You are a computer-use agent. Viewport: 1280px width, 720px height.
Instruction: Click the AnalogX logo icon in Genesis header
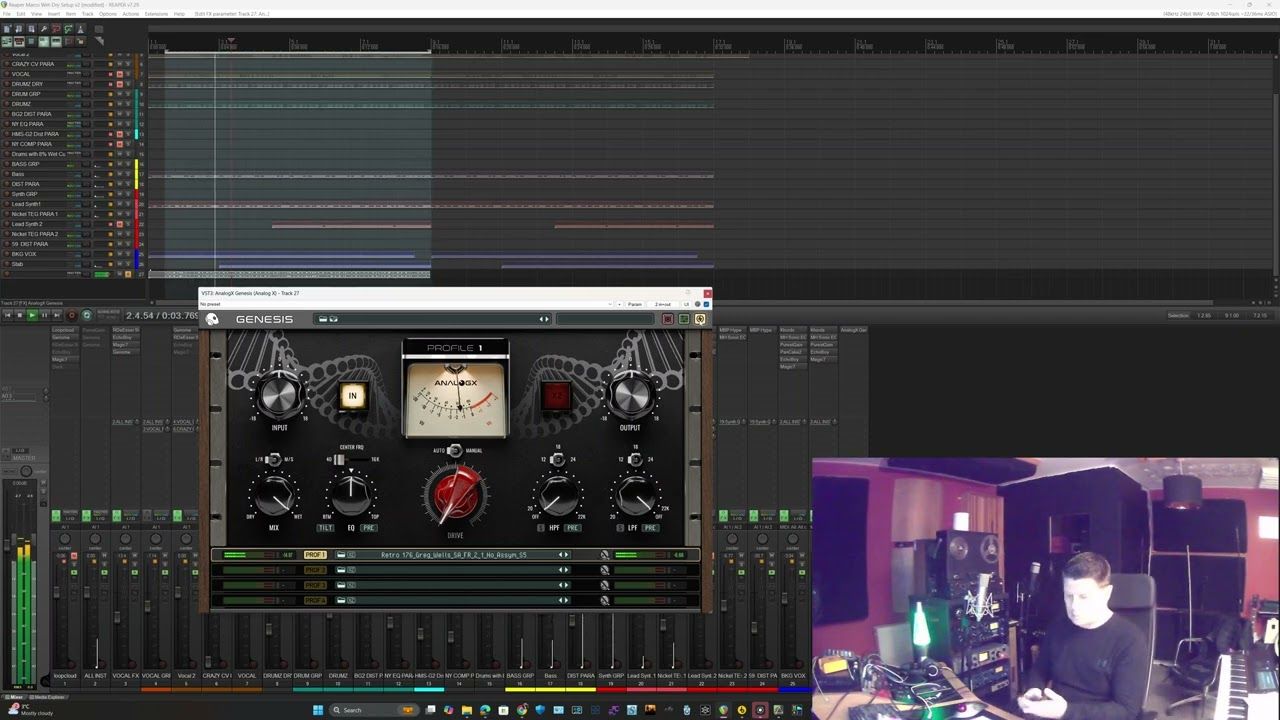(212, 319)
